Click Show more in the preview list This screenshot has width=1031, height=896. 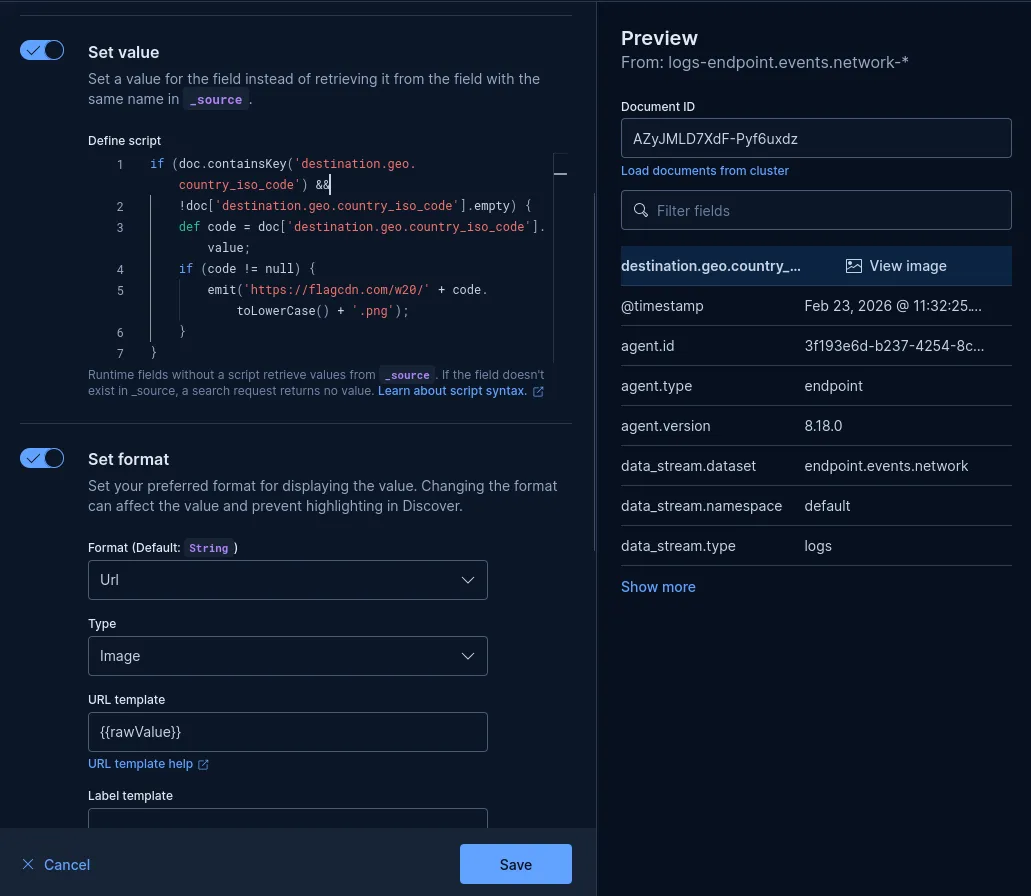pyautogui.click(x=658, y=587)
